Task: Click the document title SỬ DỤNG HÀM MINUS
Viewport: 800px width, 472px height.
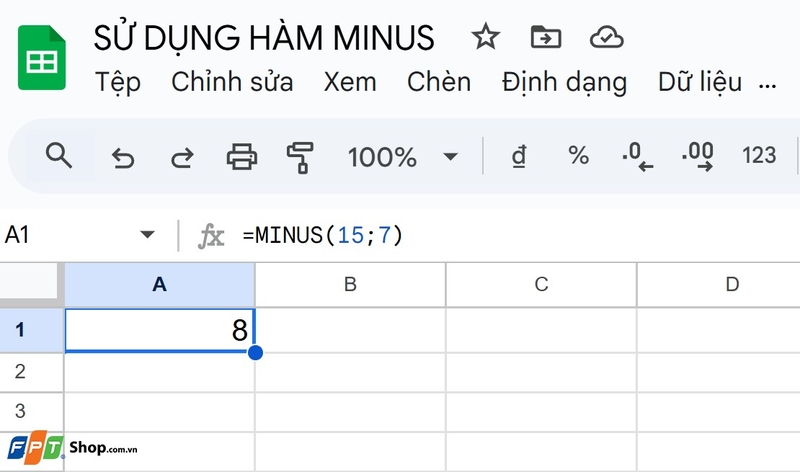Action: (264, 36)
